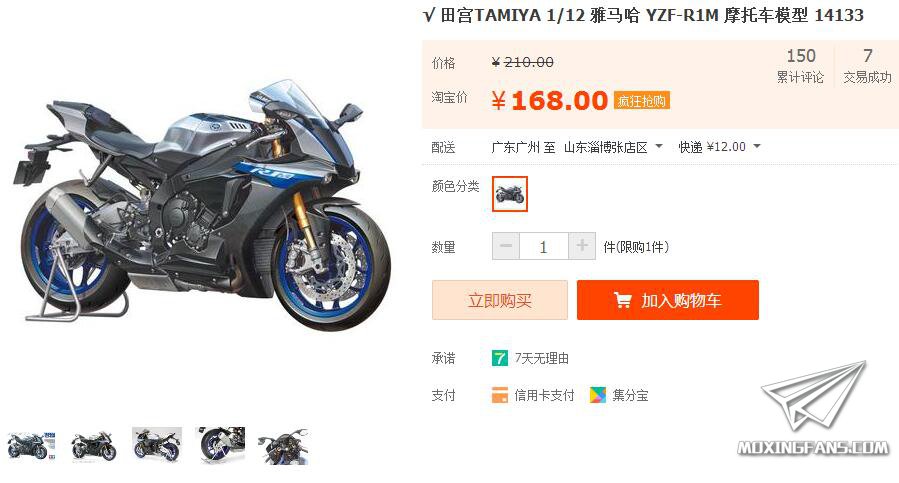The height and width of the screenshot is (483, 899).
Task: Decrease quantity with the minus button
Action: 506,246
